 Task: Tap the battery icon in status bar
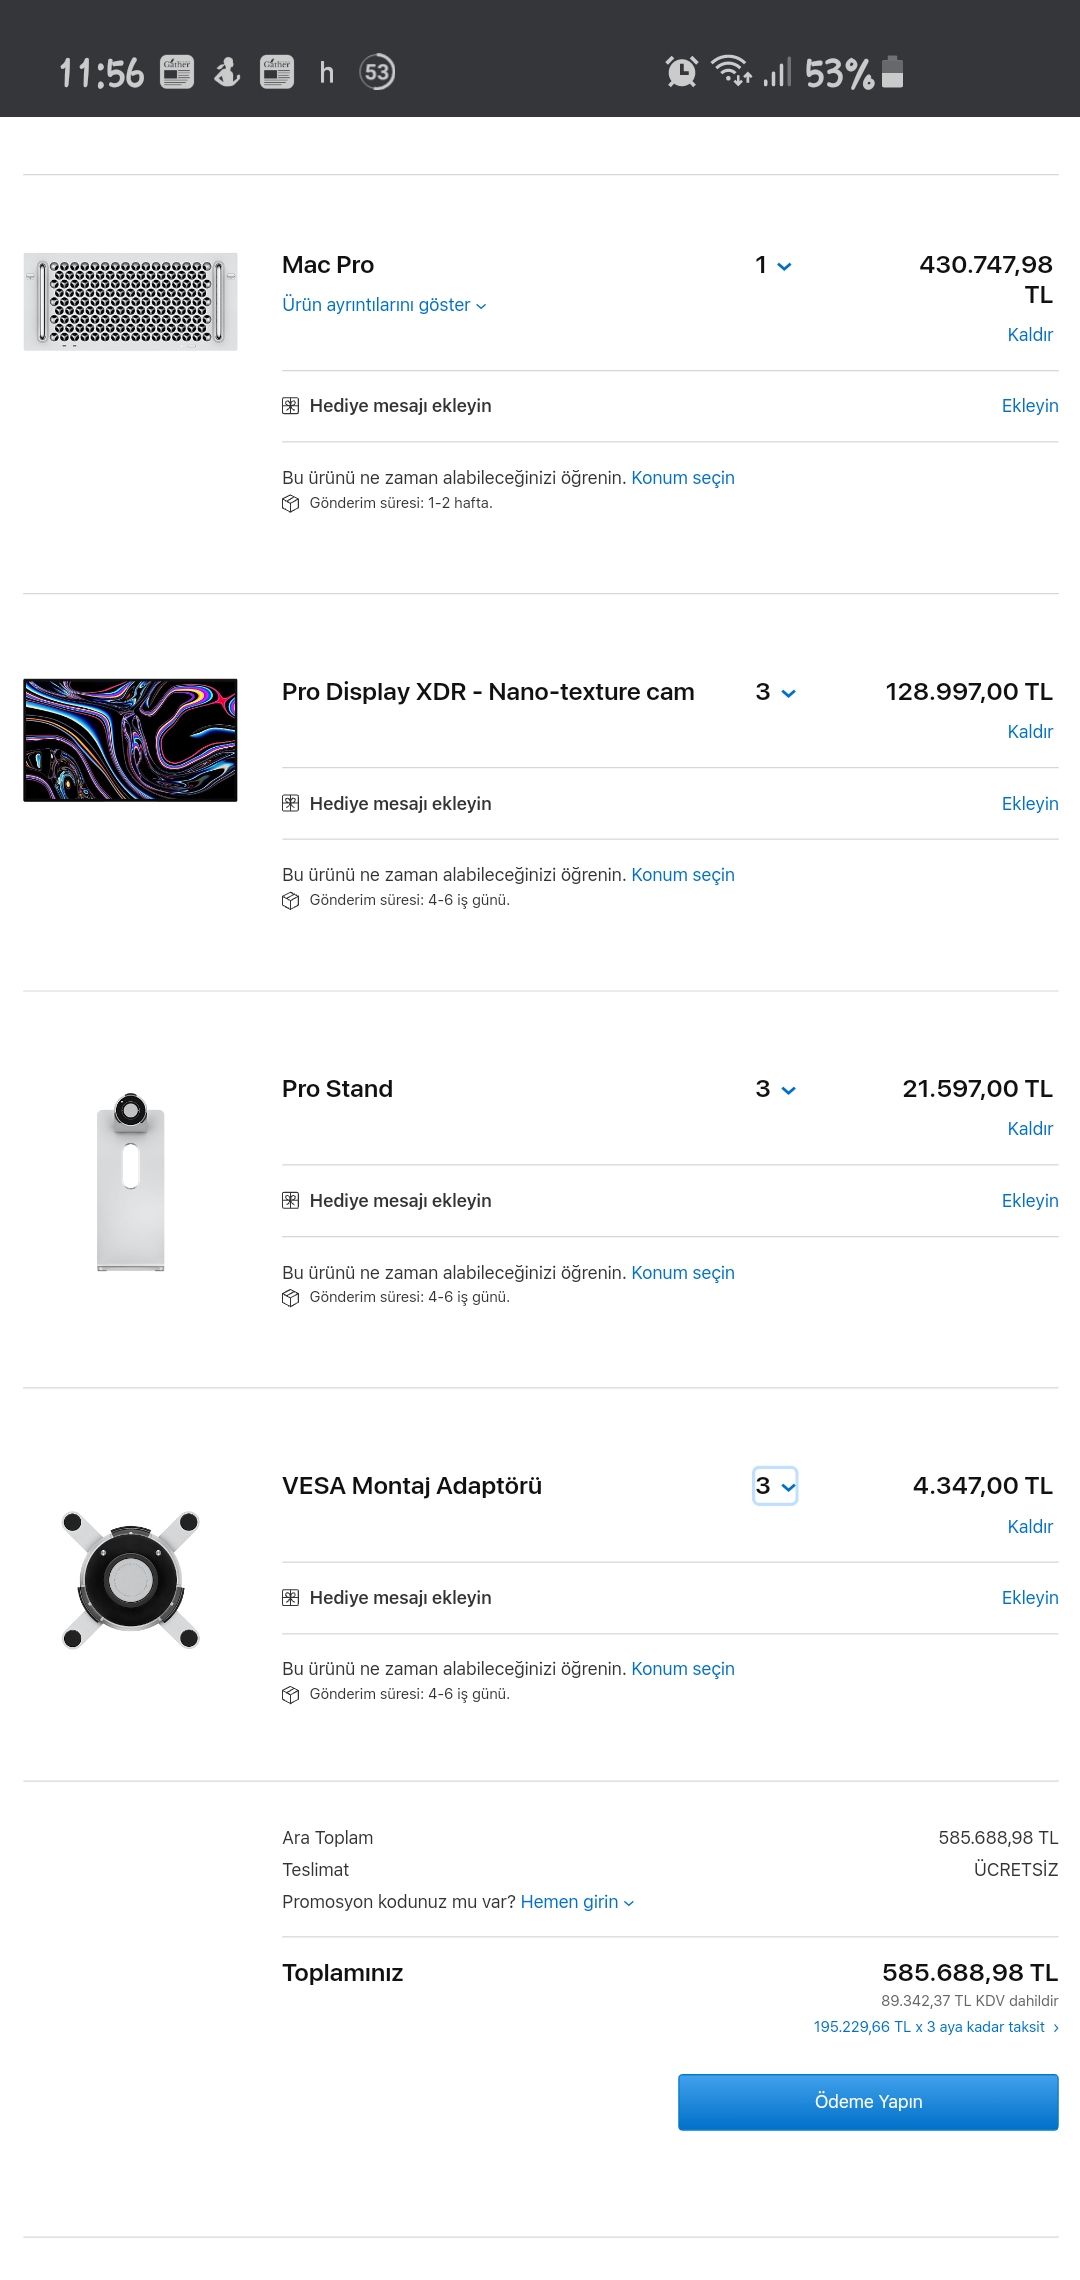click(893, 72)
